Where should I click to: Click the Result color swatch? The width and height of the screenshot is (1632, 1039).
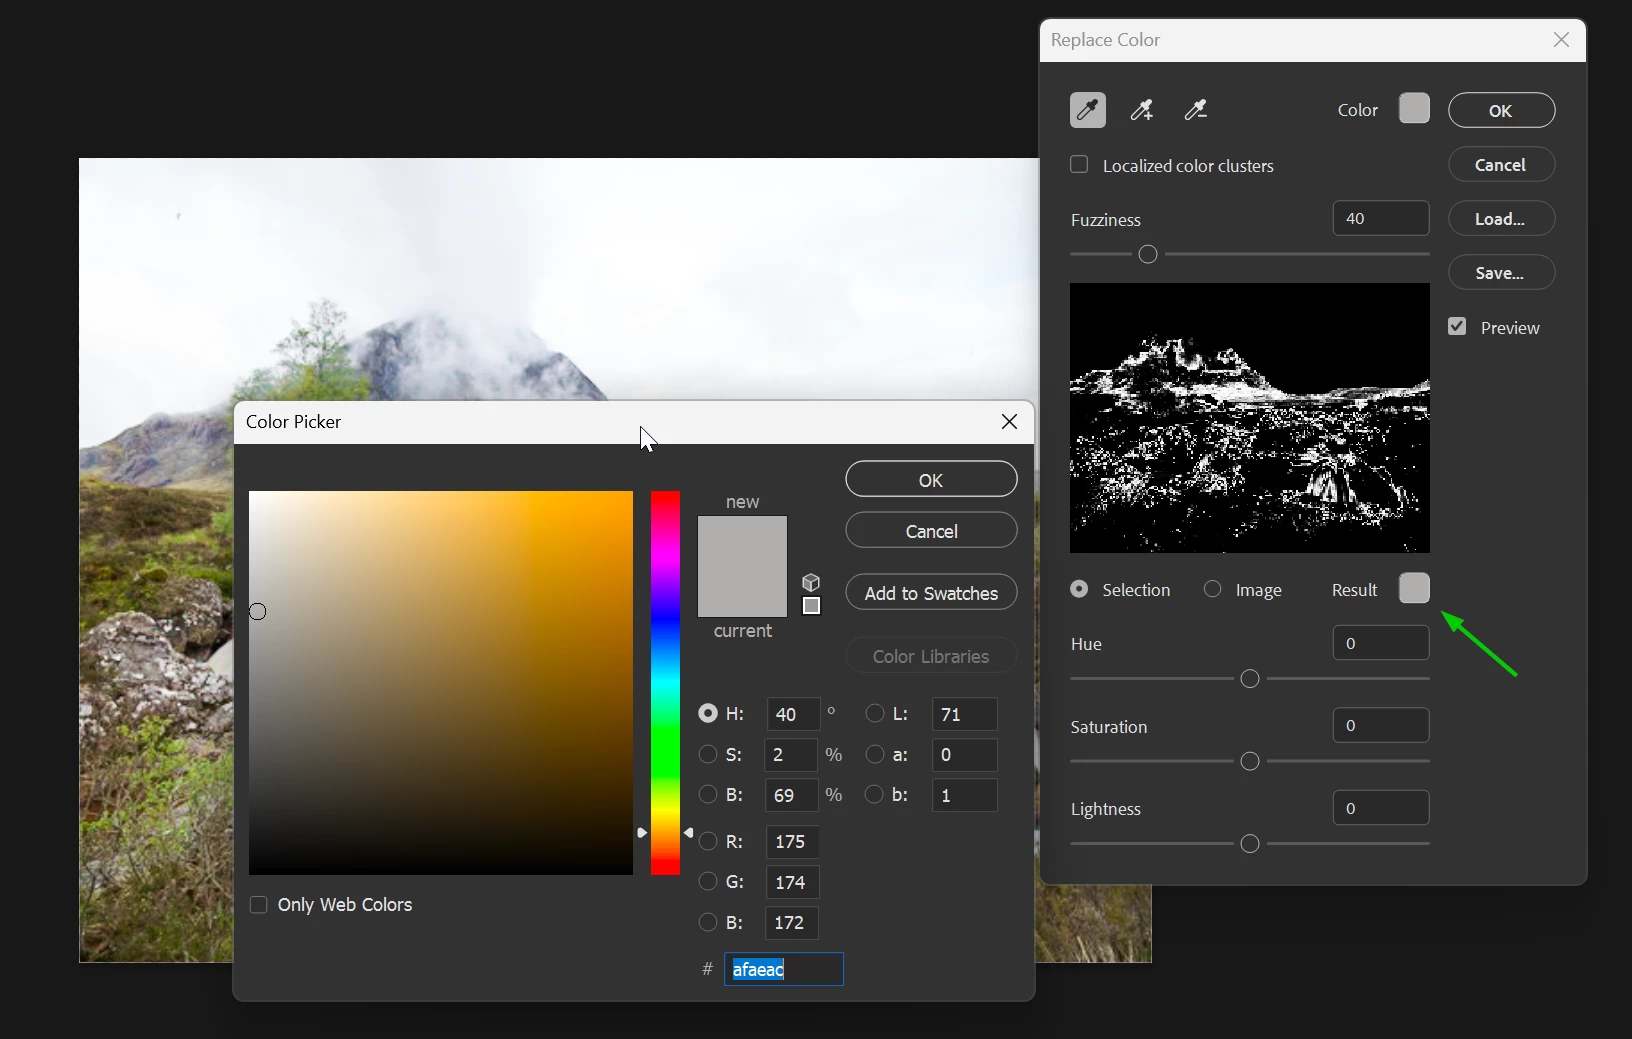1414,588
